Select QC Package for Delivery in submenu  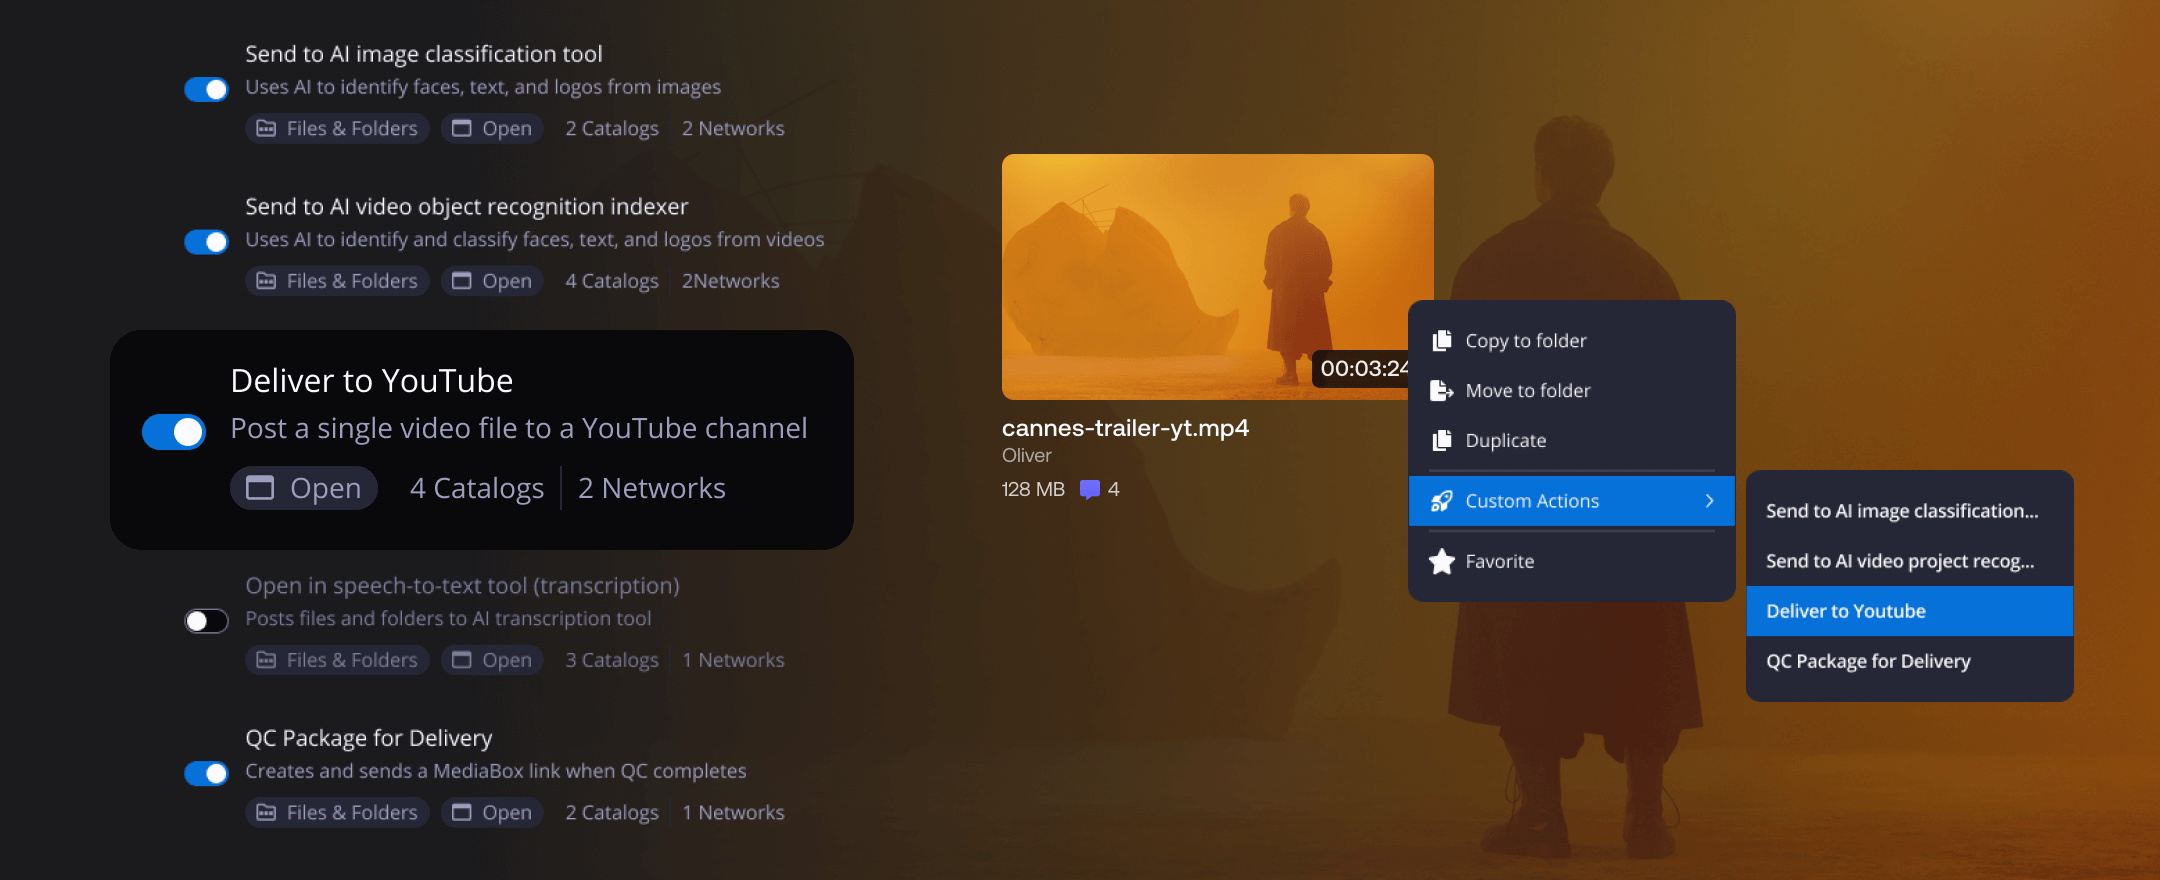[1910, 661]
